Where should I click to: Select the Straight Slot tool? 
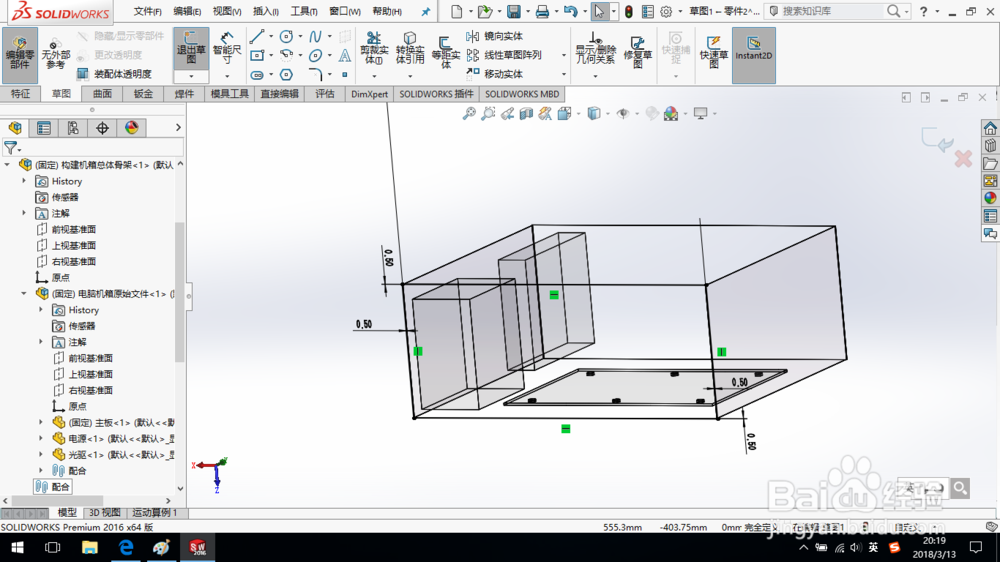click(257, 75)
